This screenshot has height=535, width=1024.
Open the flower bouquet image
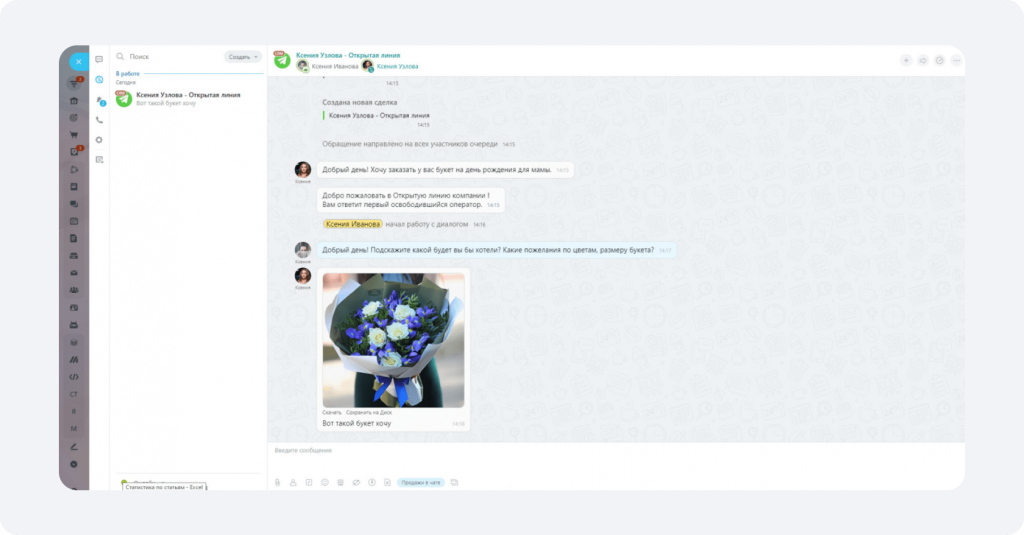click(x=393, y=340)
